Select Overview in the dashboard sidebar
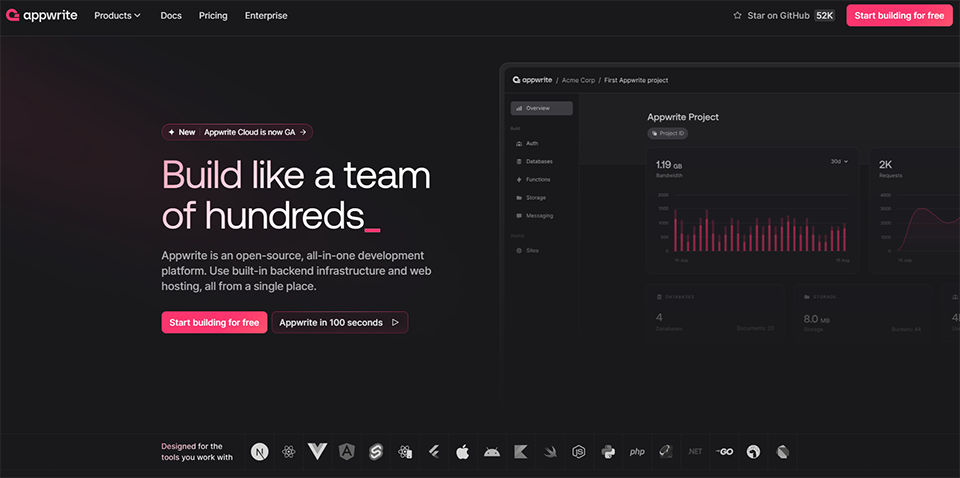Viewport: 960px width, 478px height. click(x=542, y=108)
